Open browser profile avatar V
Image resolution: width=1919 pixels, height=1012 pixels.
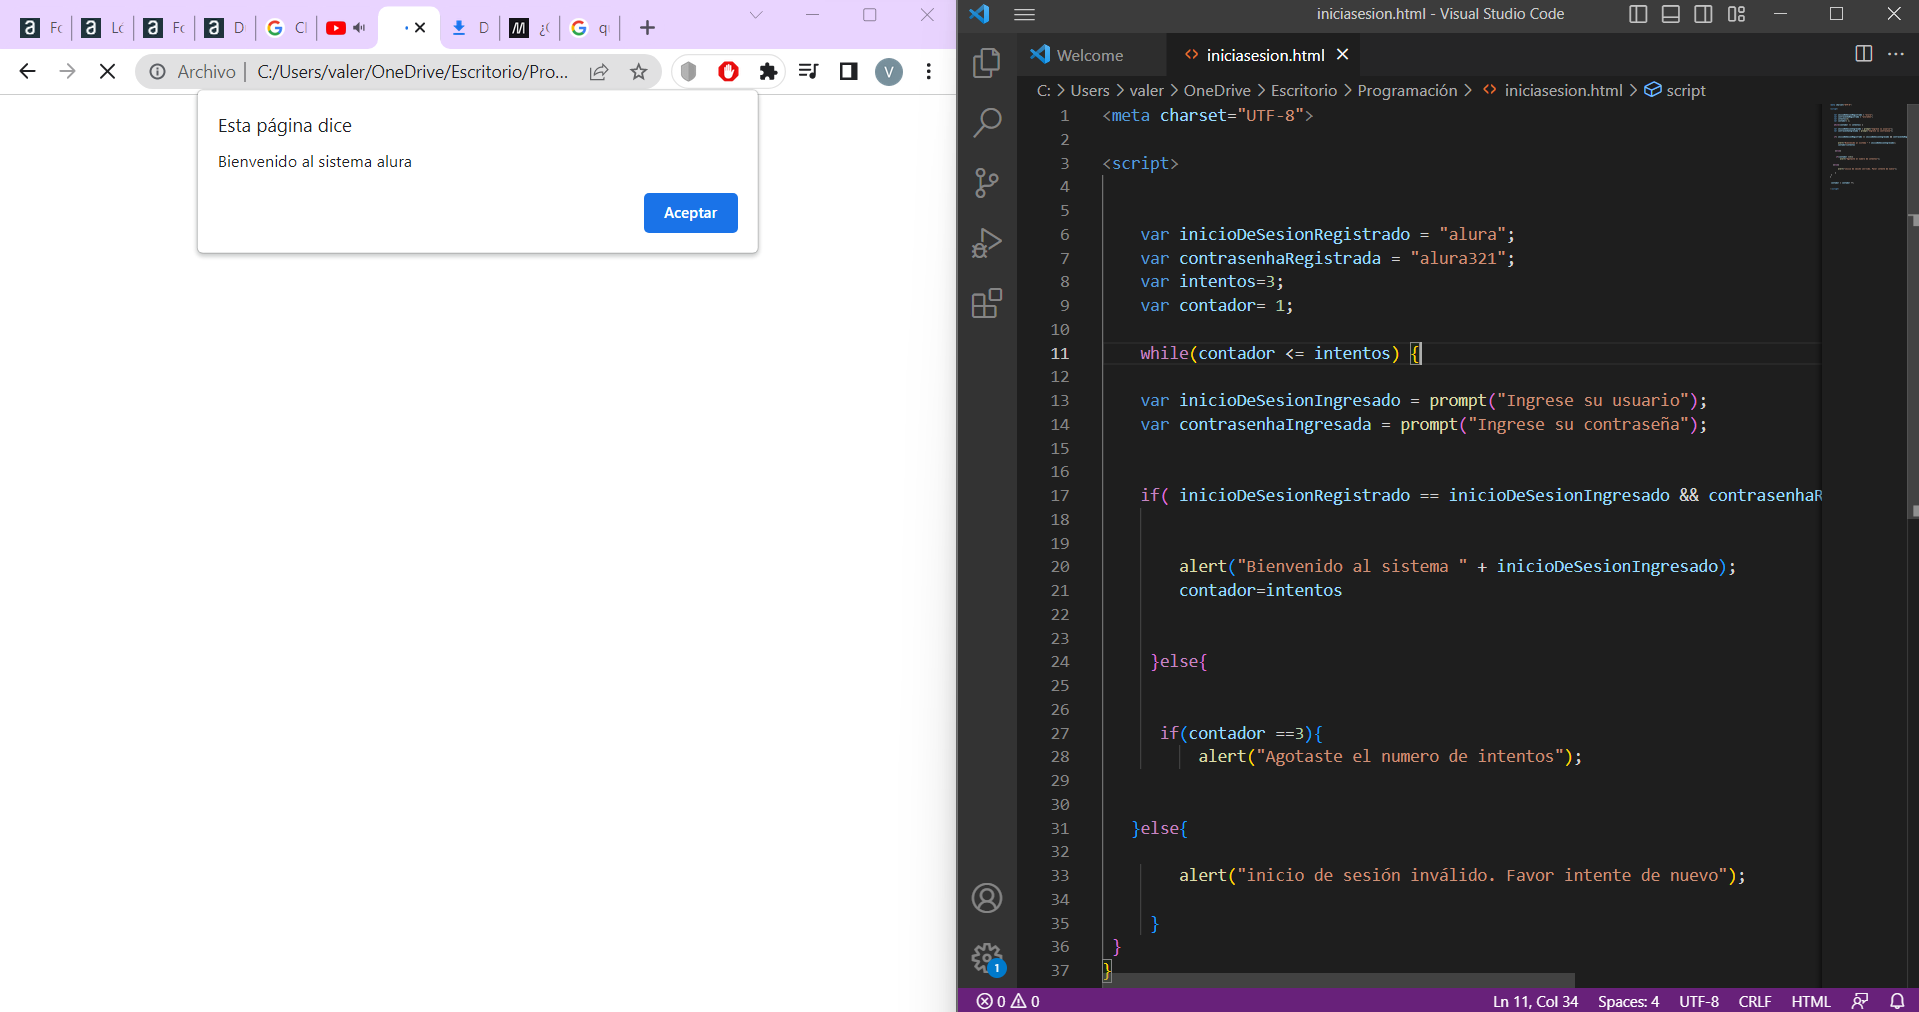[888, 71]
